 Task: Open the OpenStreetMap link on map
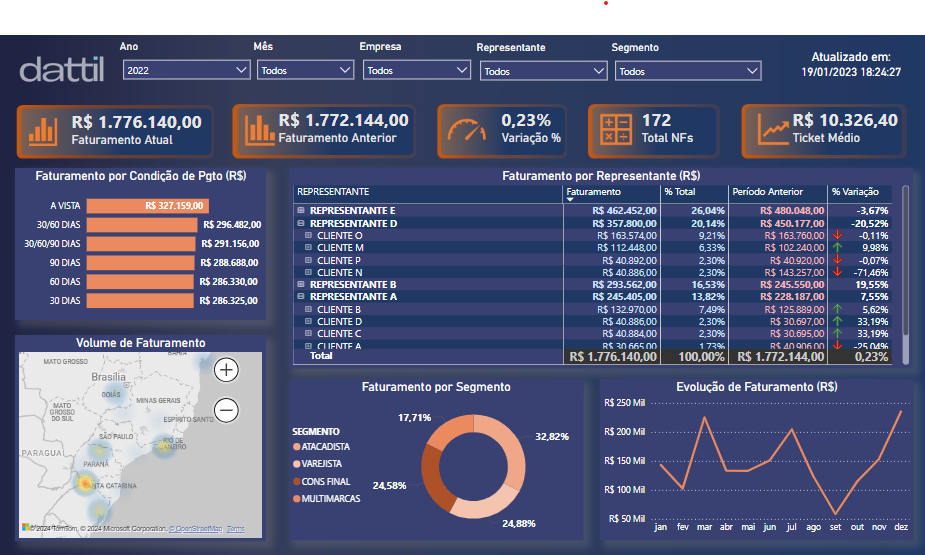pyautogui.click(x=195, y=528)
